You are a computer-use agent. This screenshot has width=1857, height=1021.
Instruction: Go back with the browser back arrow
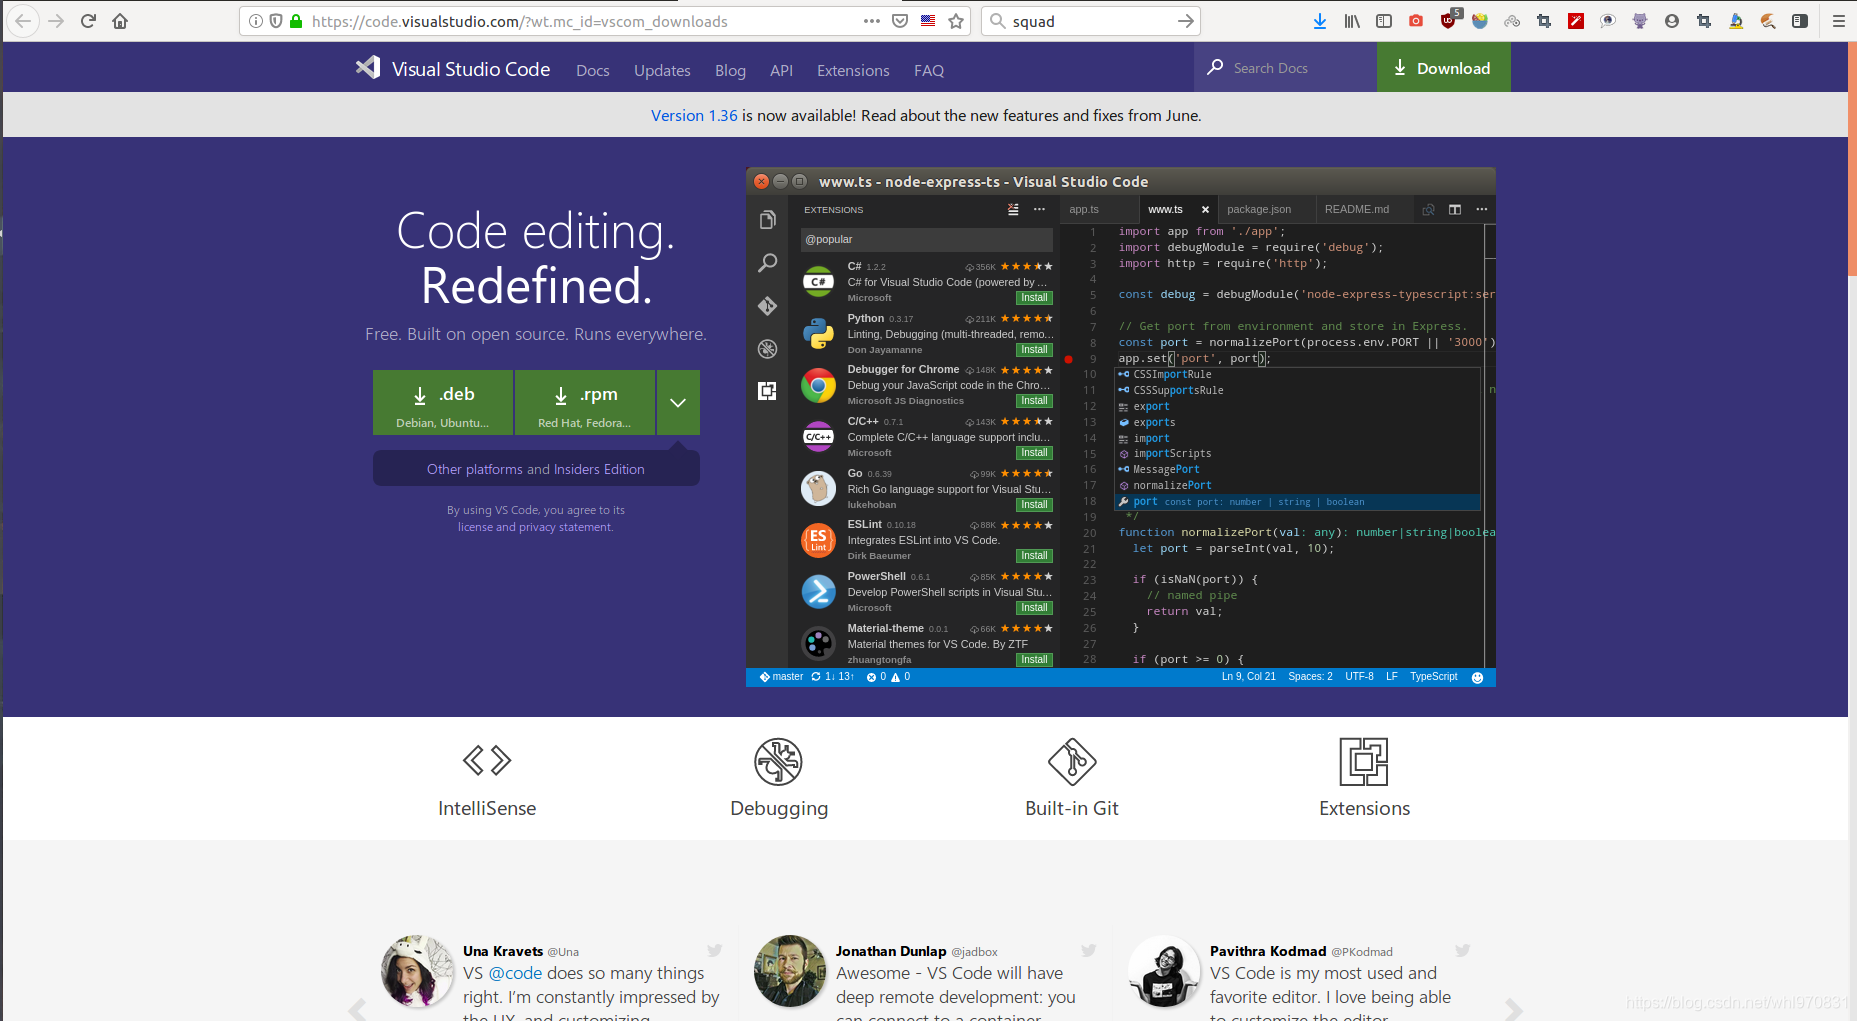tap(23, 21)
